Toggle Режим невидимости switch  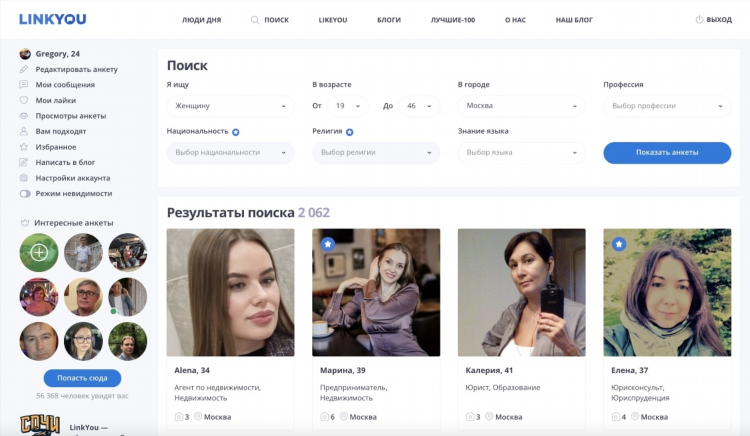coord(25,194)
